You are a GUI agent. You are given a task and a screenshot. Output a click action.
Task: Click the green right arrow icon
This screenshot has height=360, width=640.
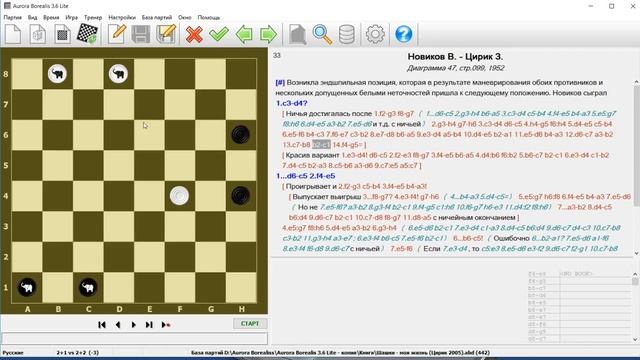coord(268,34)
